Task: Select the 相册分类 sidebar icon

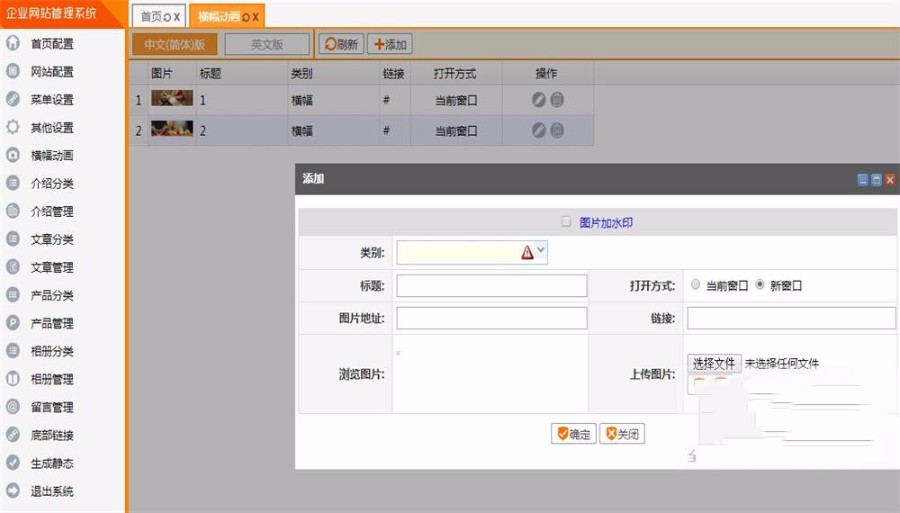Action: tap(13, 351)
